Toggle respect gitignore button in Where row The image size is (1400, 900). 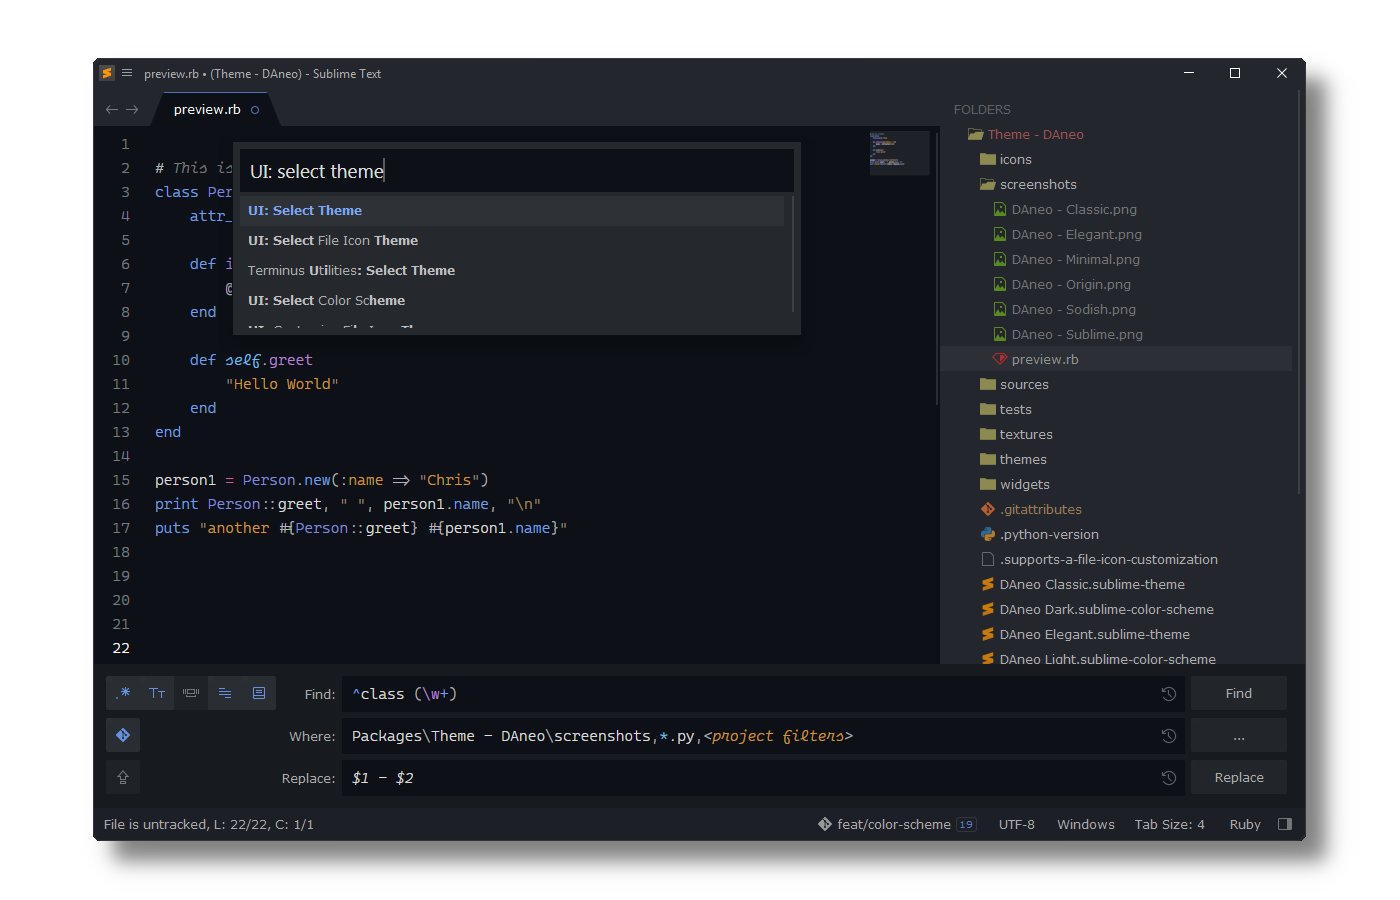pos(123,735)
